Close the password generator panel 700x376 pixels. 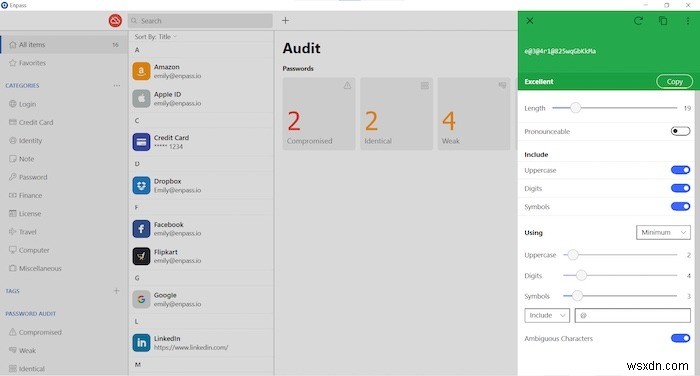tap(530, 21)
